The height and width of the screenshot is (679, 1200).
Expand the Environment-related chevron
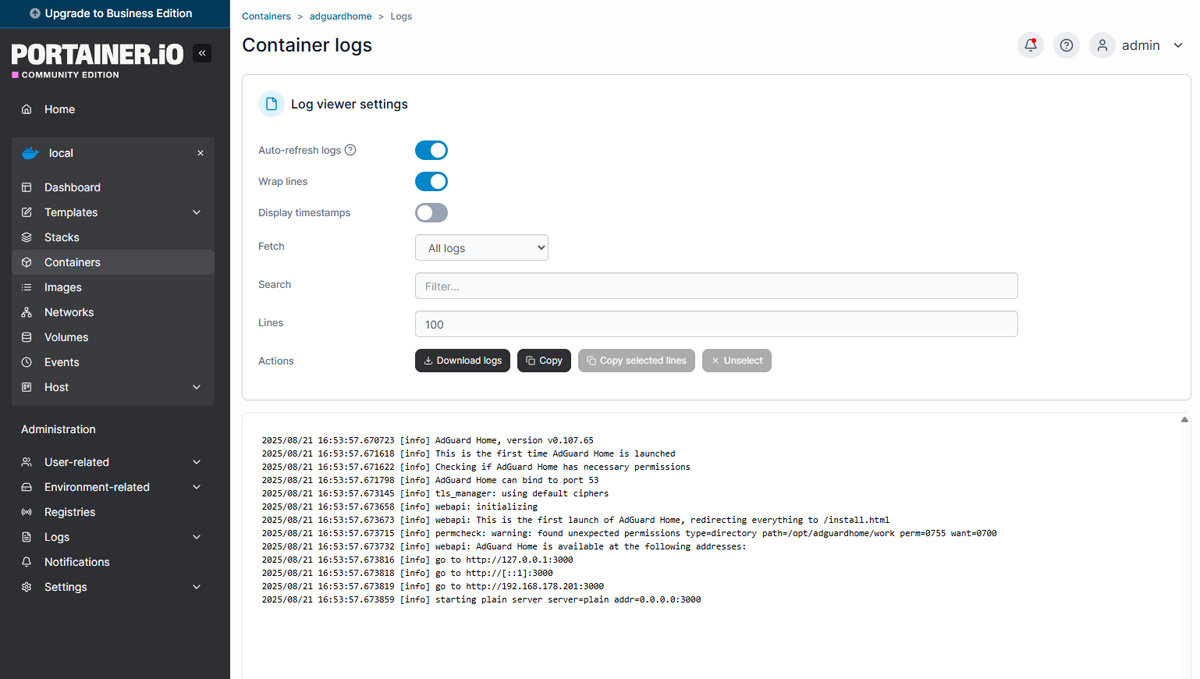click(x=196, y=487)
